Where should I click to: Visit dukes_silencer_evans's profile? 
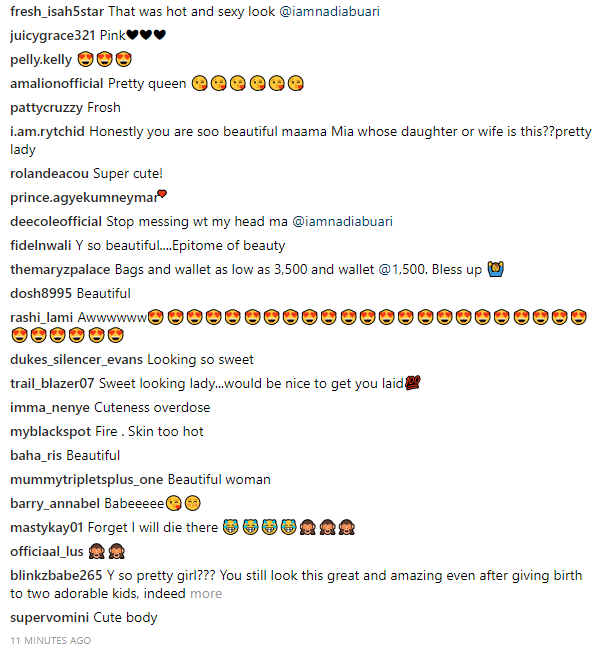point(76,360)
